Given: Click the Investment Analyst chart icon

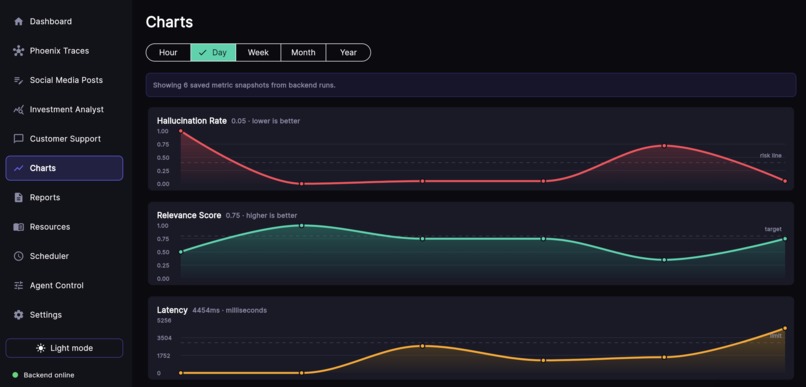Looking at the screenshot, I should (19, 109).
